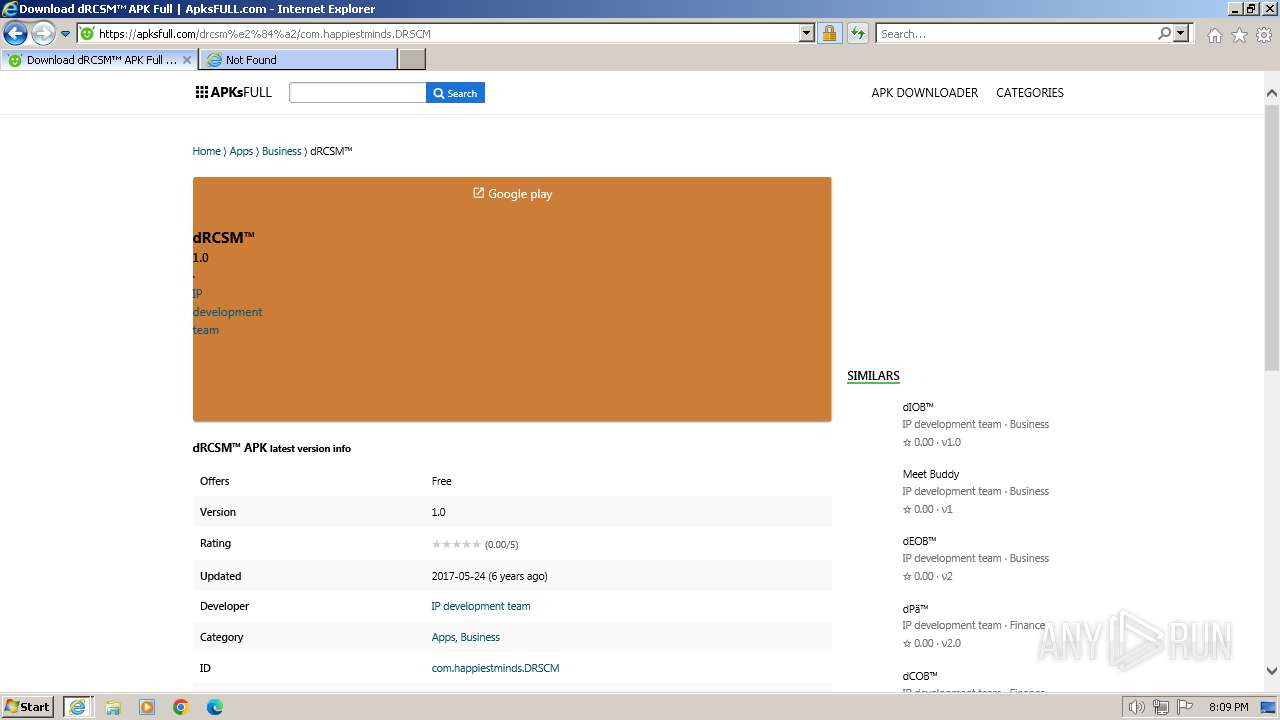Select the Free value in the Offers row
The height and width of the screenshot is (720, 1280).
pyautogui.click(x=441, y=481)
